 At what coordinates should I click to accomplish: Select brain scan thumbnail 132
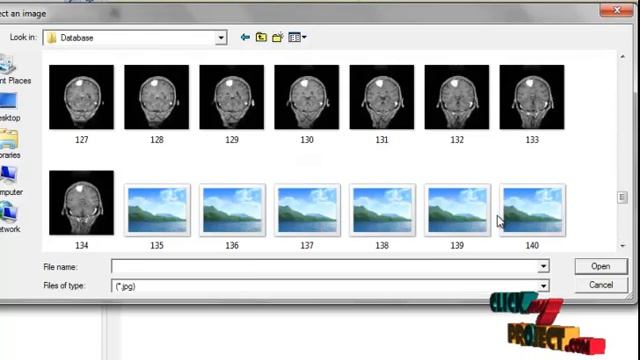click(x=457, y=97)
